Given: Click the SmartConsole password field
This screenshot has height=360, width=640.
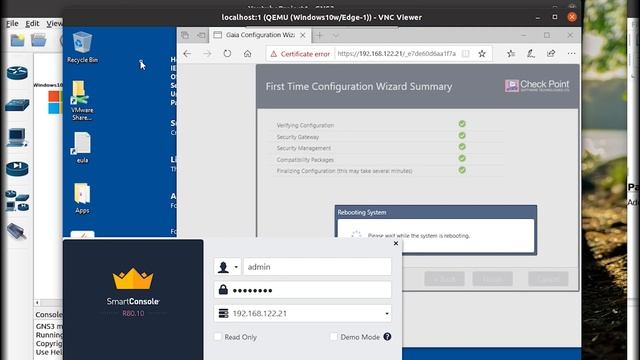Looking at the screenshot, I should (302, 290).
